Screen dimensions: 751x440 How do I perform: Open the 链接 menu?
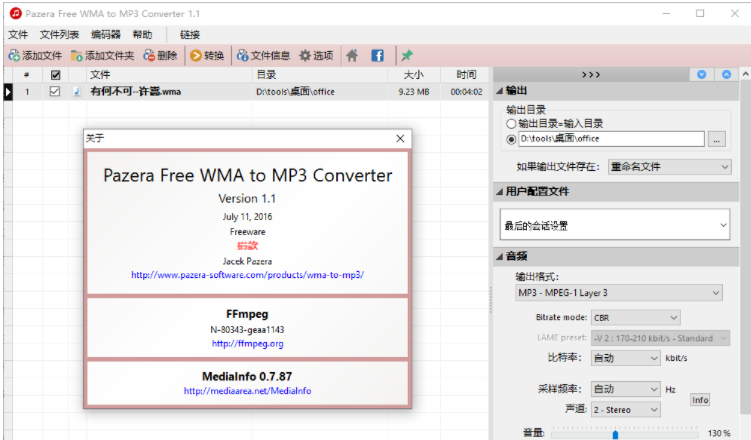[x=190, y=34]
